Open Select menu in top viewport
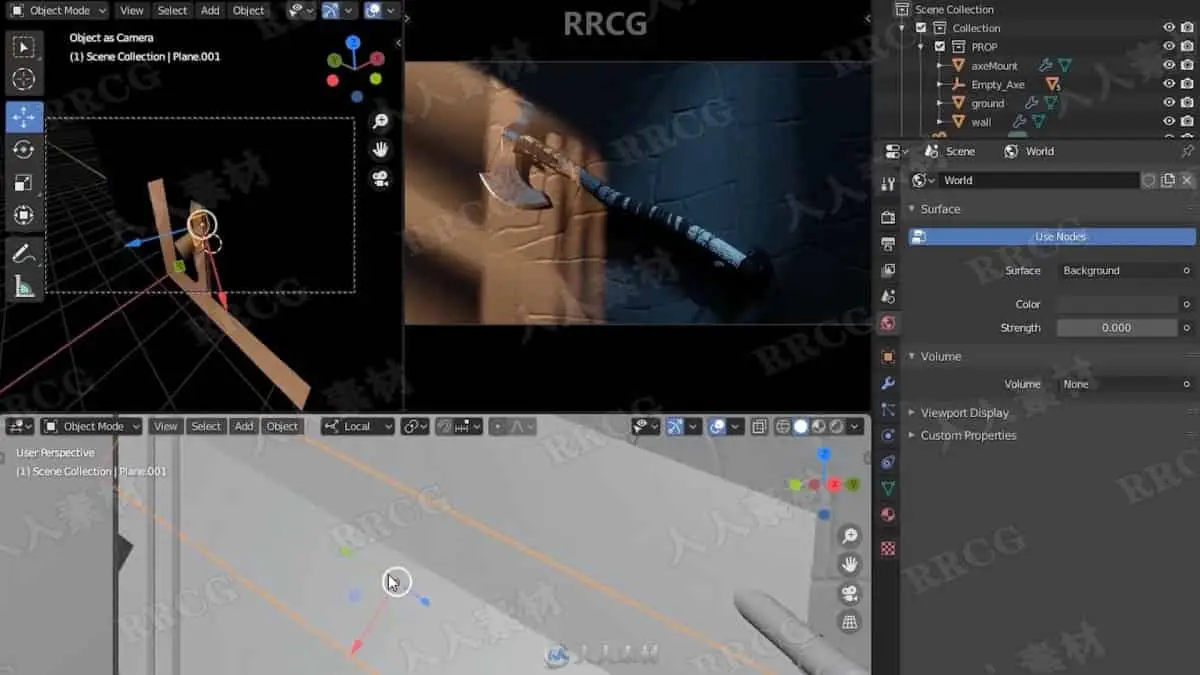 [172, 10]
